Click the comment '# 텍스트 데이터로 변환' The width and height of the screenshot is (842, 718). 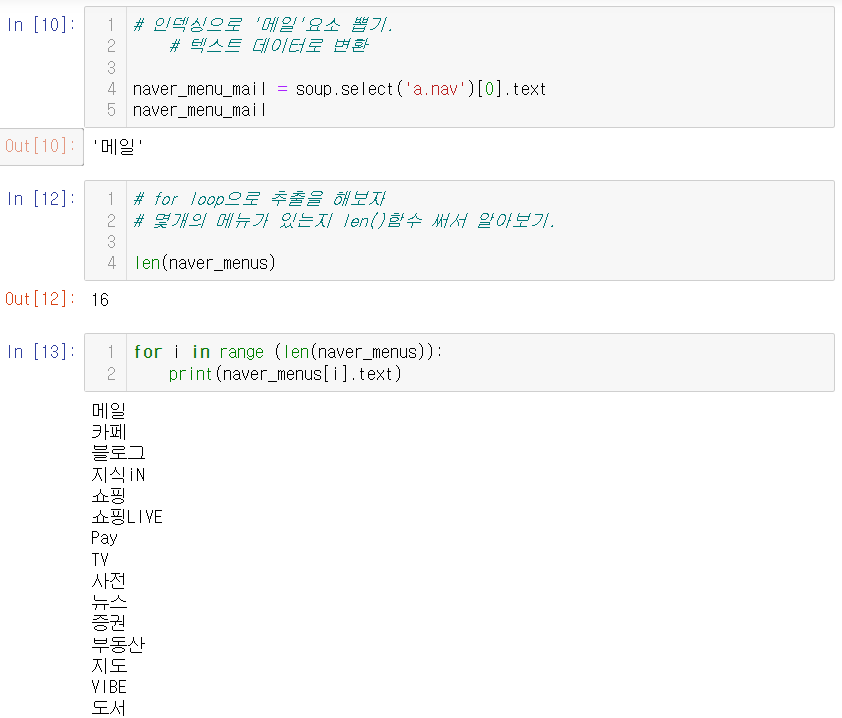tap(268, 46)
